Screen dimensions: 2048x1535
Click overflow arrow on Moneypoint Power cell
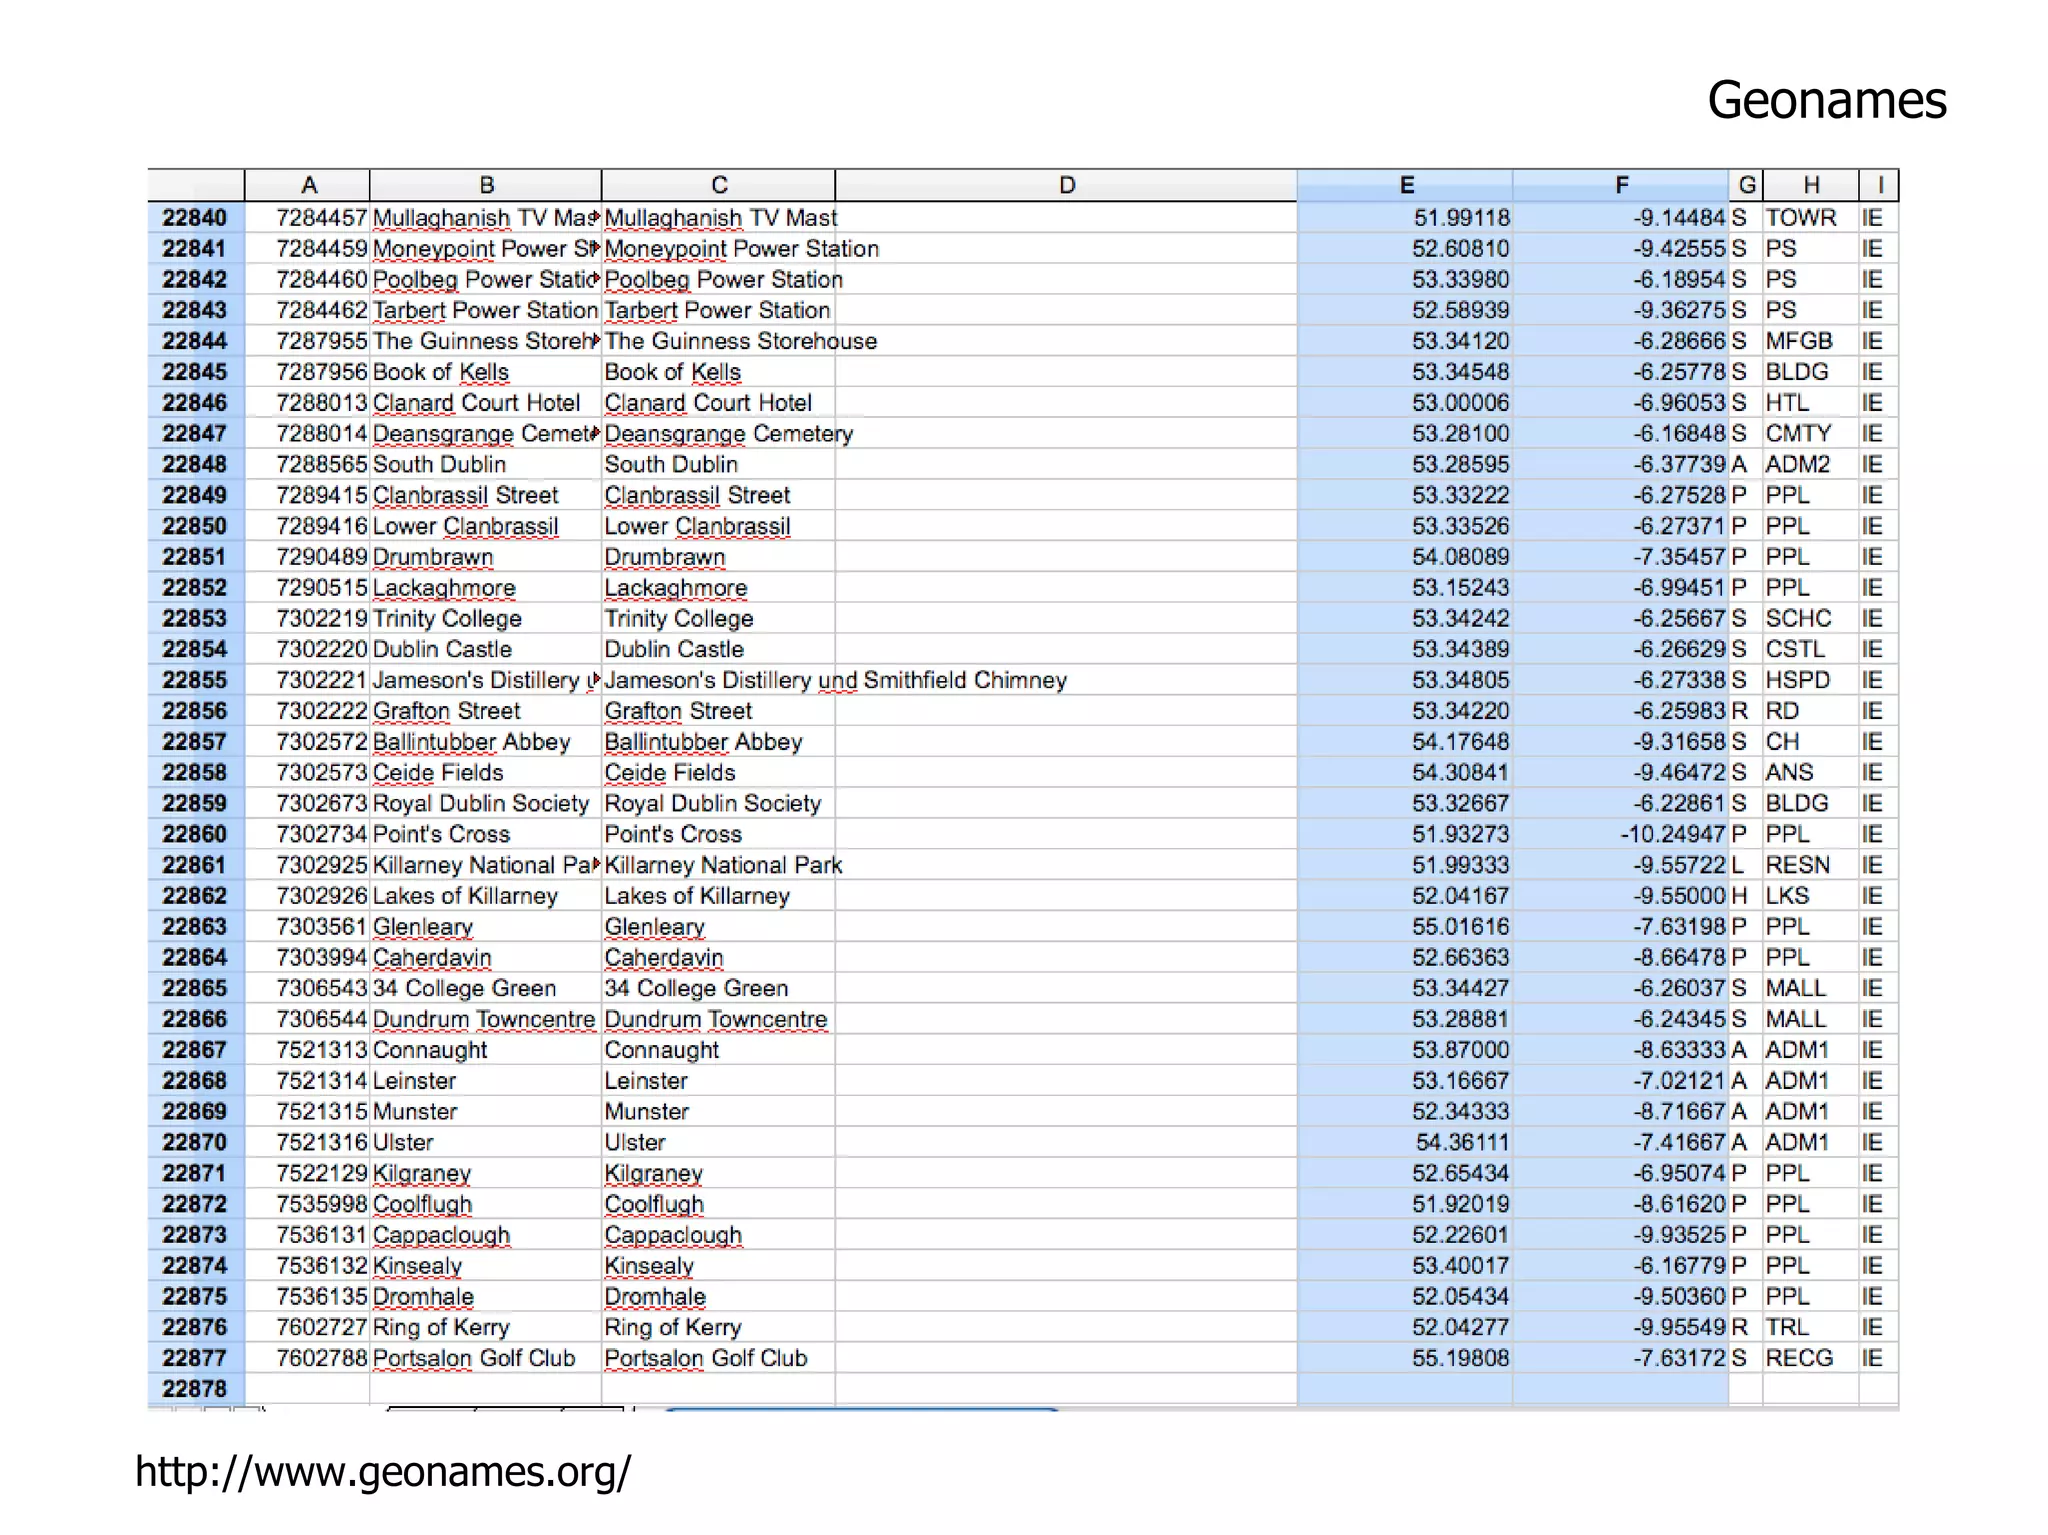tap(597, 248)
